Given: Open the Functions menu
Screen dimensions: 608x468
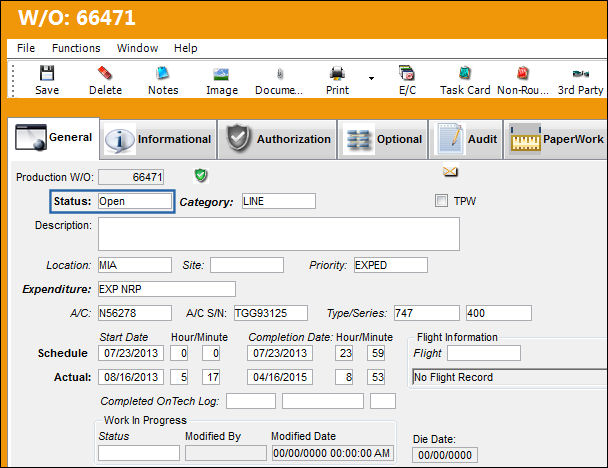Looking at the screenshot, I should (76, 48).
